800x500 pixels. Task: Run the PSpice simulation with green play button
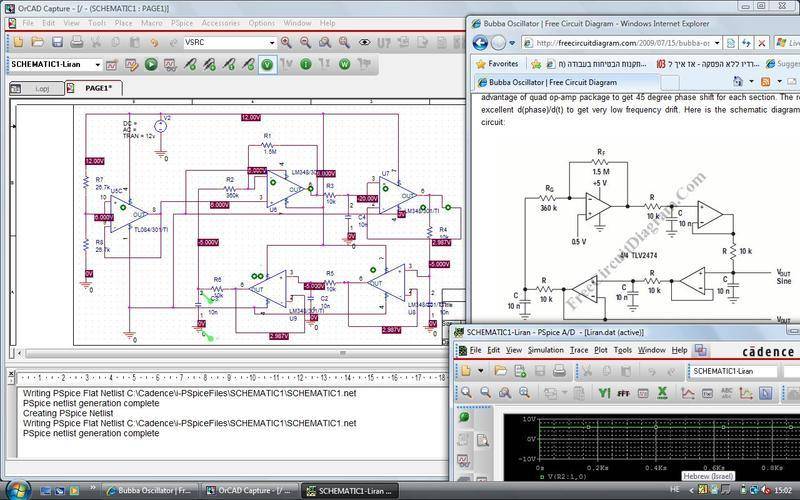coord(151,64)
